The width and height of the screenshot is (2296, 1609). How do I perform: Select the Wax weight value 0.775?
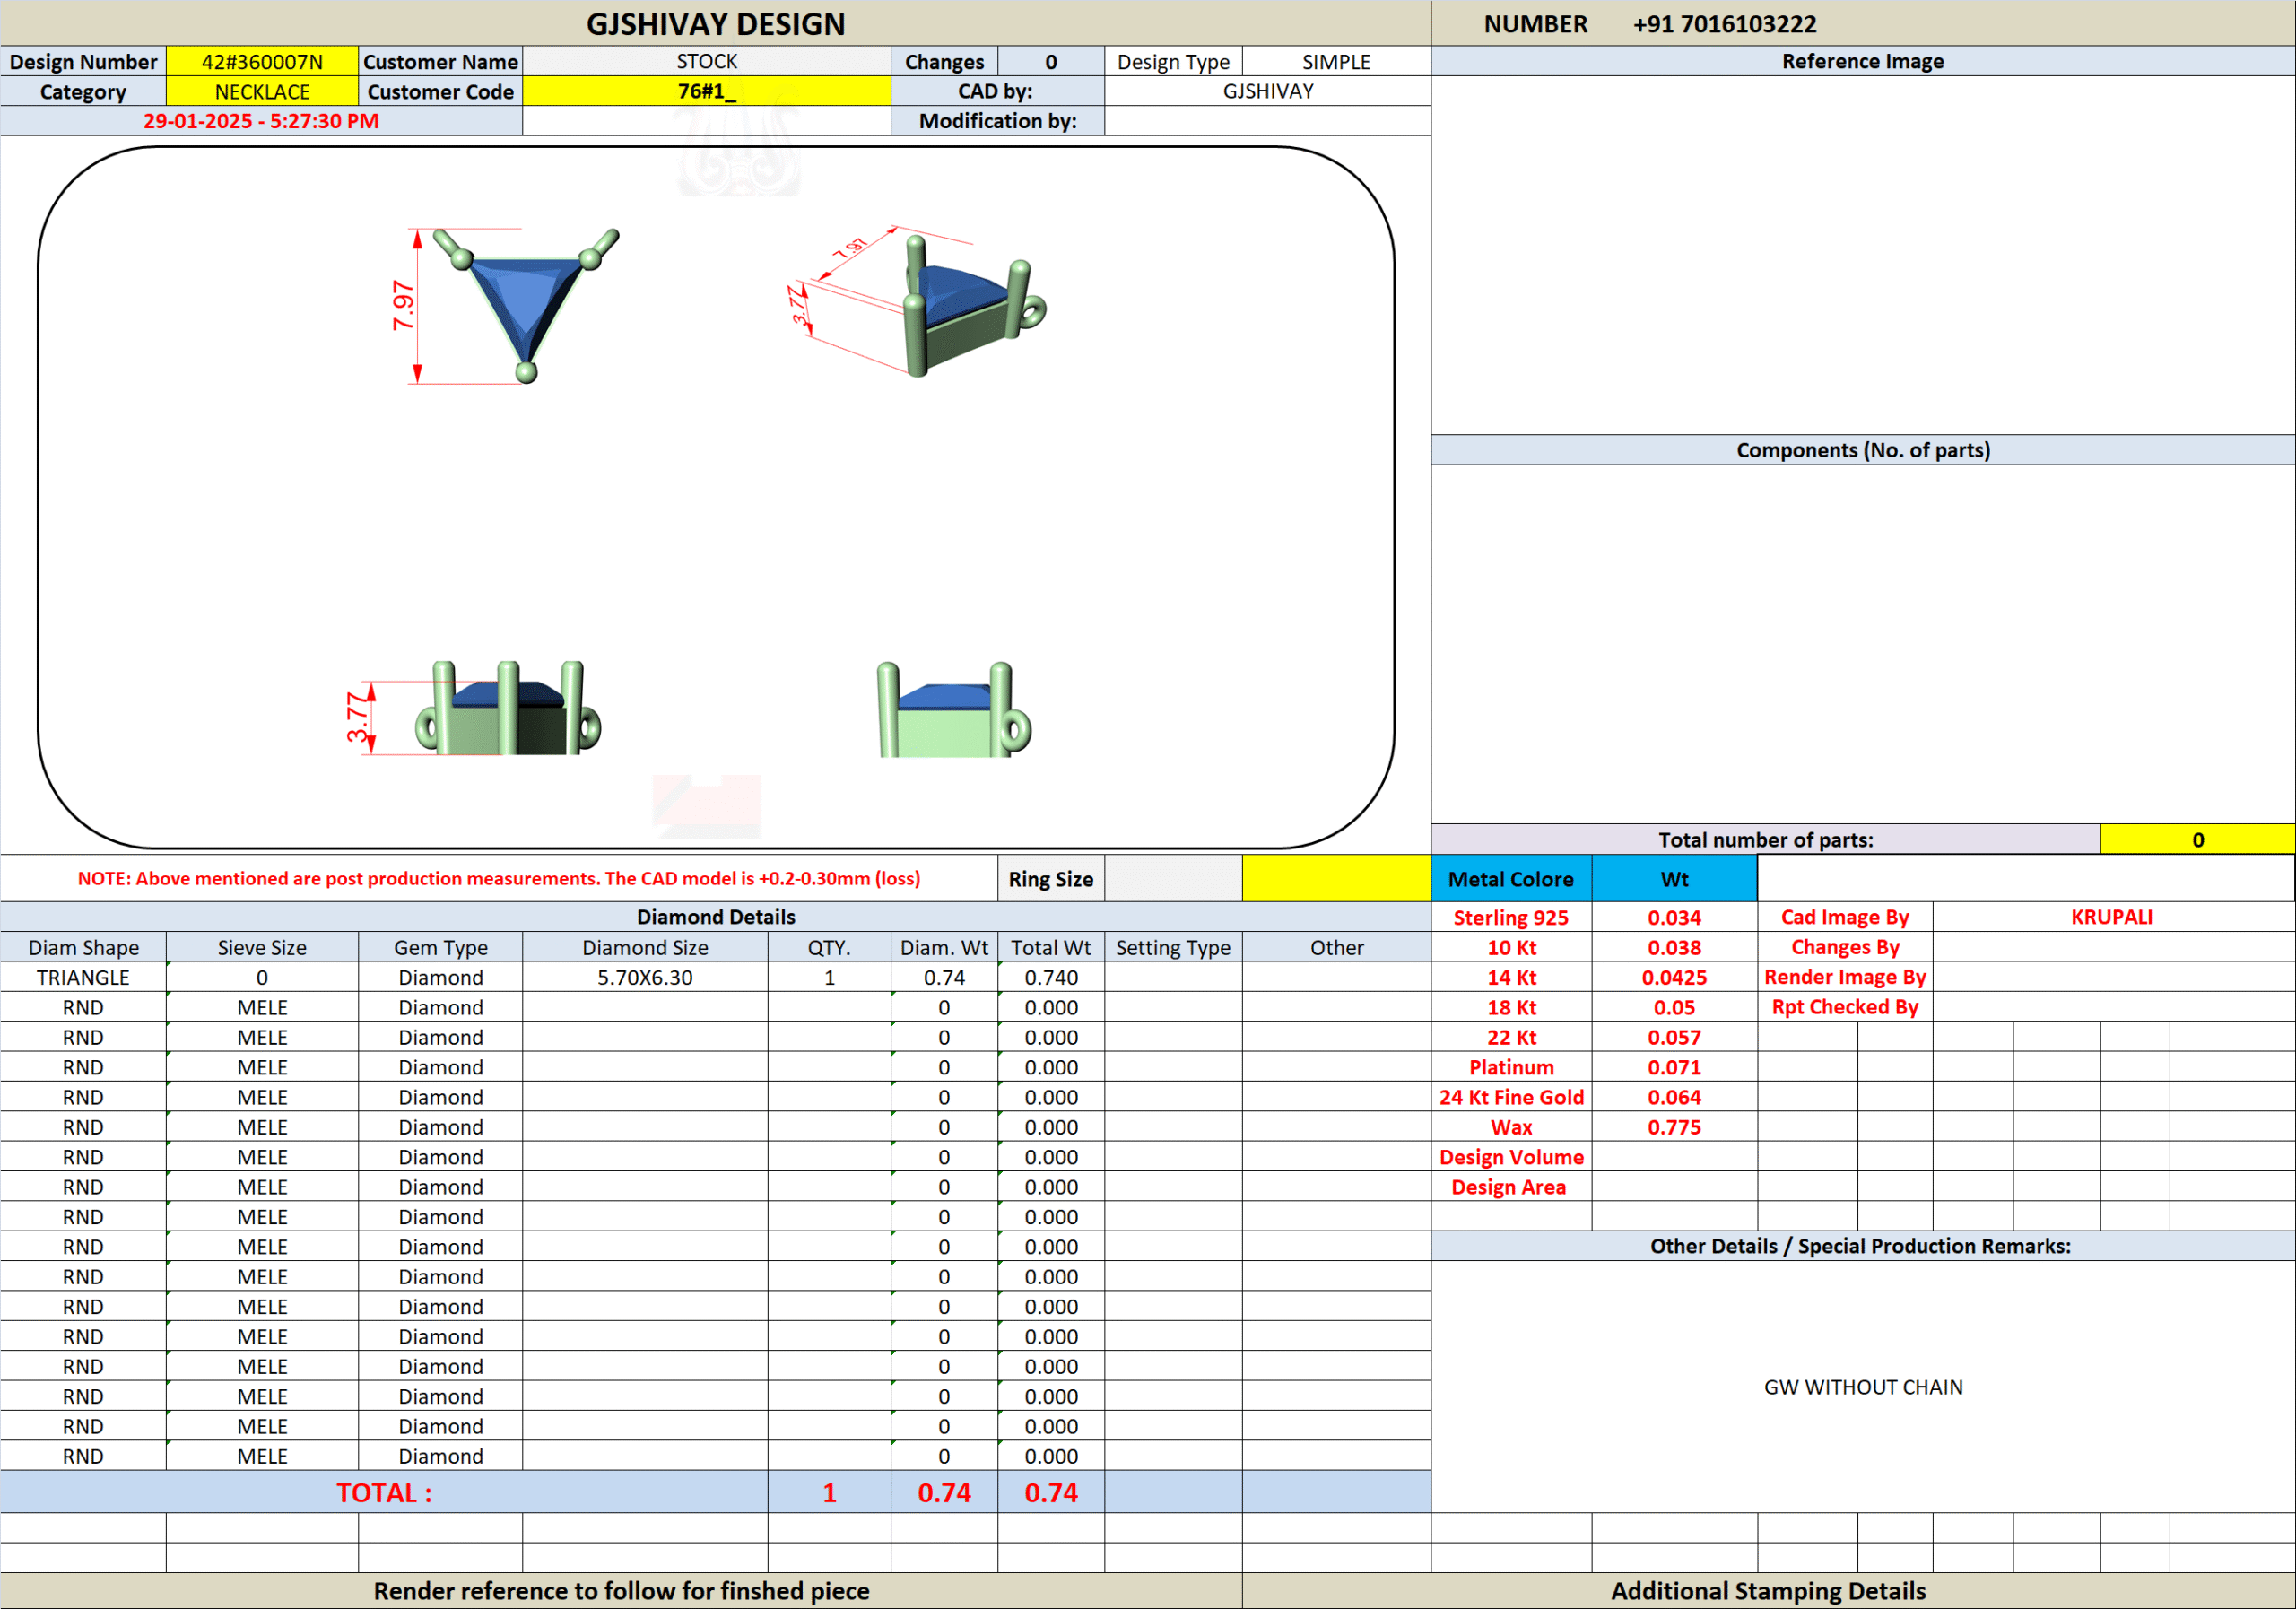pos(1674,1127)
